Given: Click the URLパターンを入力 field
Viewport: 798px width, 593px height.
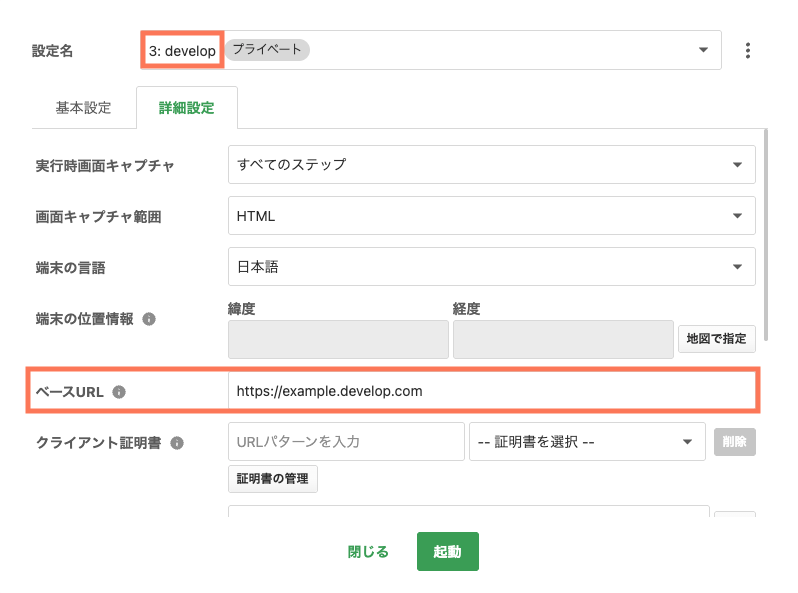Looking at the screenshot, I should tap(346, 442).
